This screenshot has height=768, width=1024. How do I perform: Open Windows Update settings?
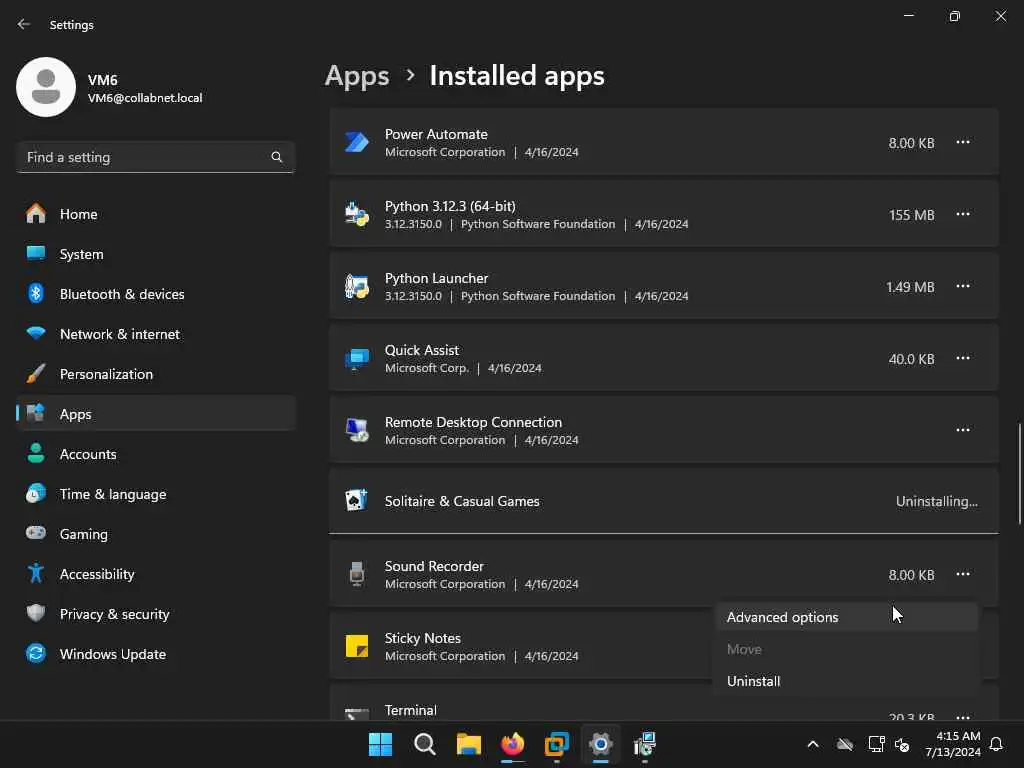tap(155, 654)
